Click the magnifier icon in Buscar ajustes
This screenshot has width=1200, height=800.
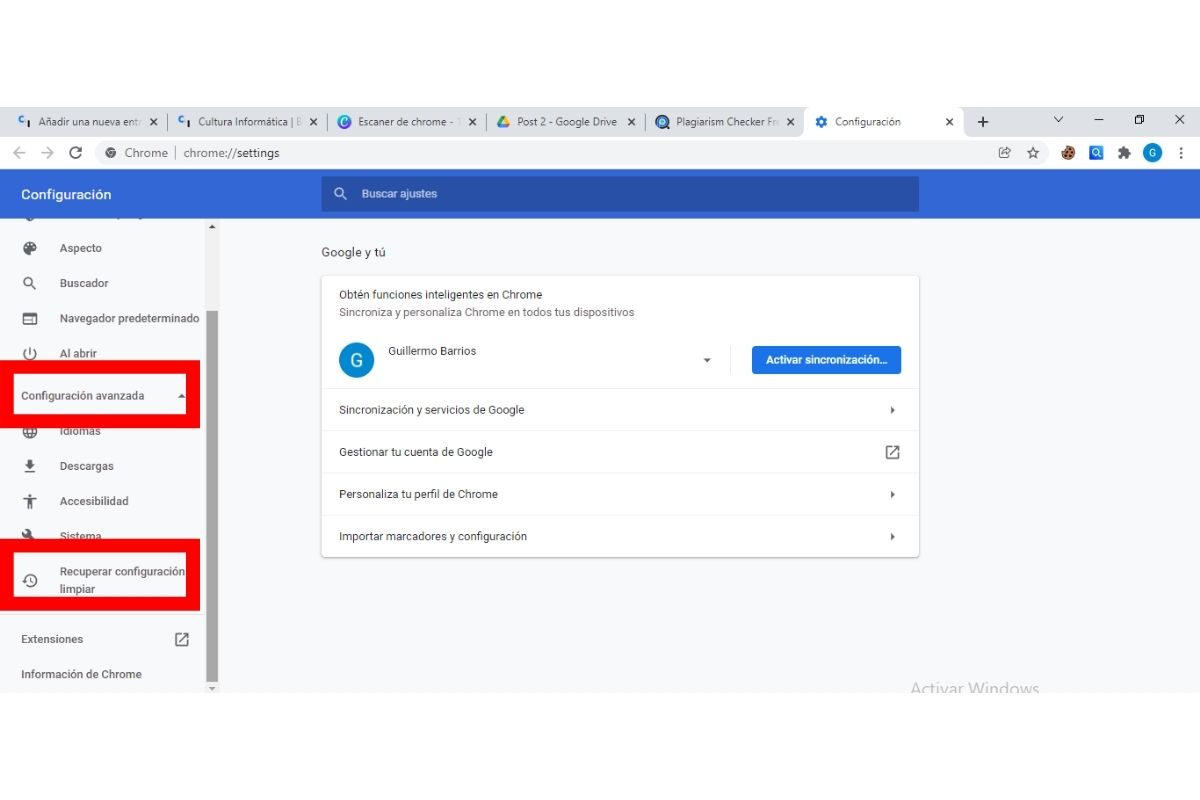click(341, 194)
